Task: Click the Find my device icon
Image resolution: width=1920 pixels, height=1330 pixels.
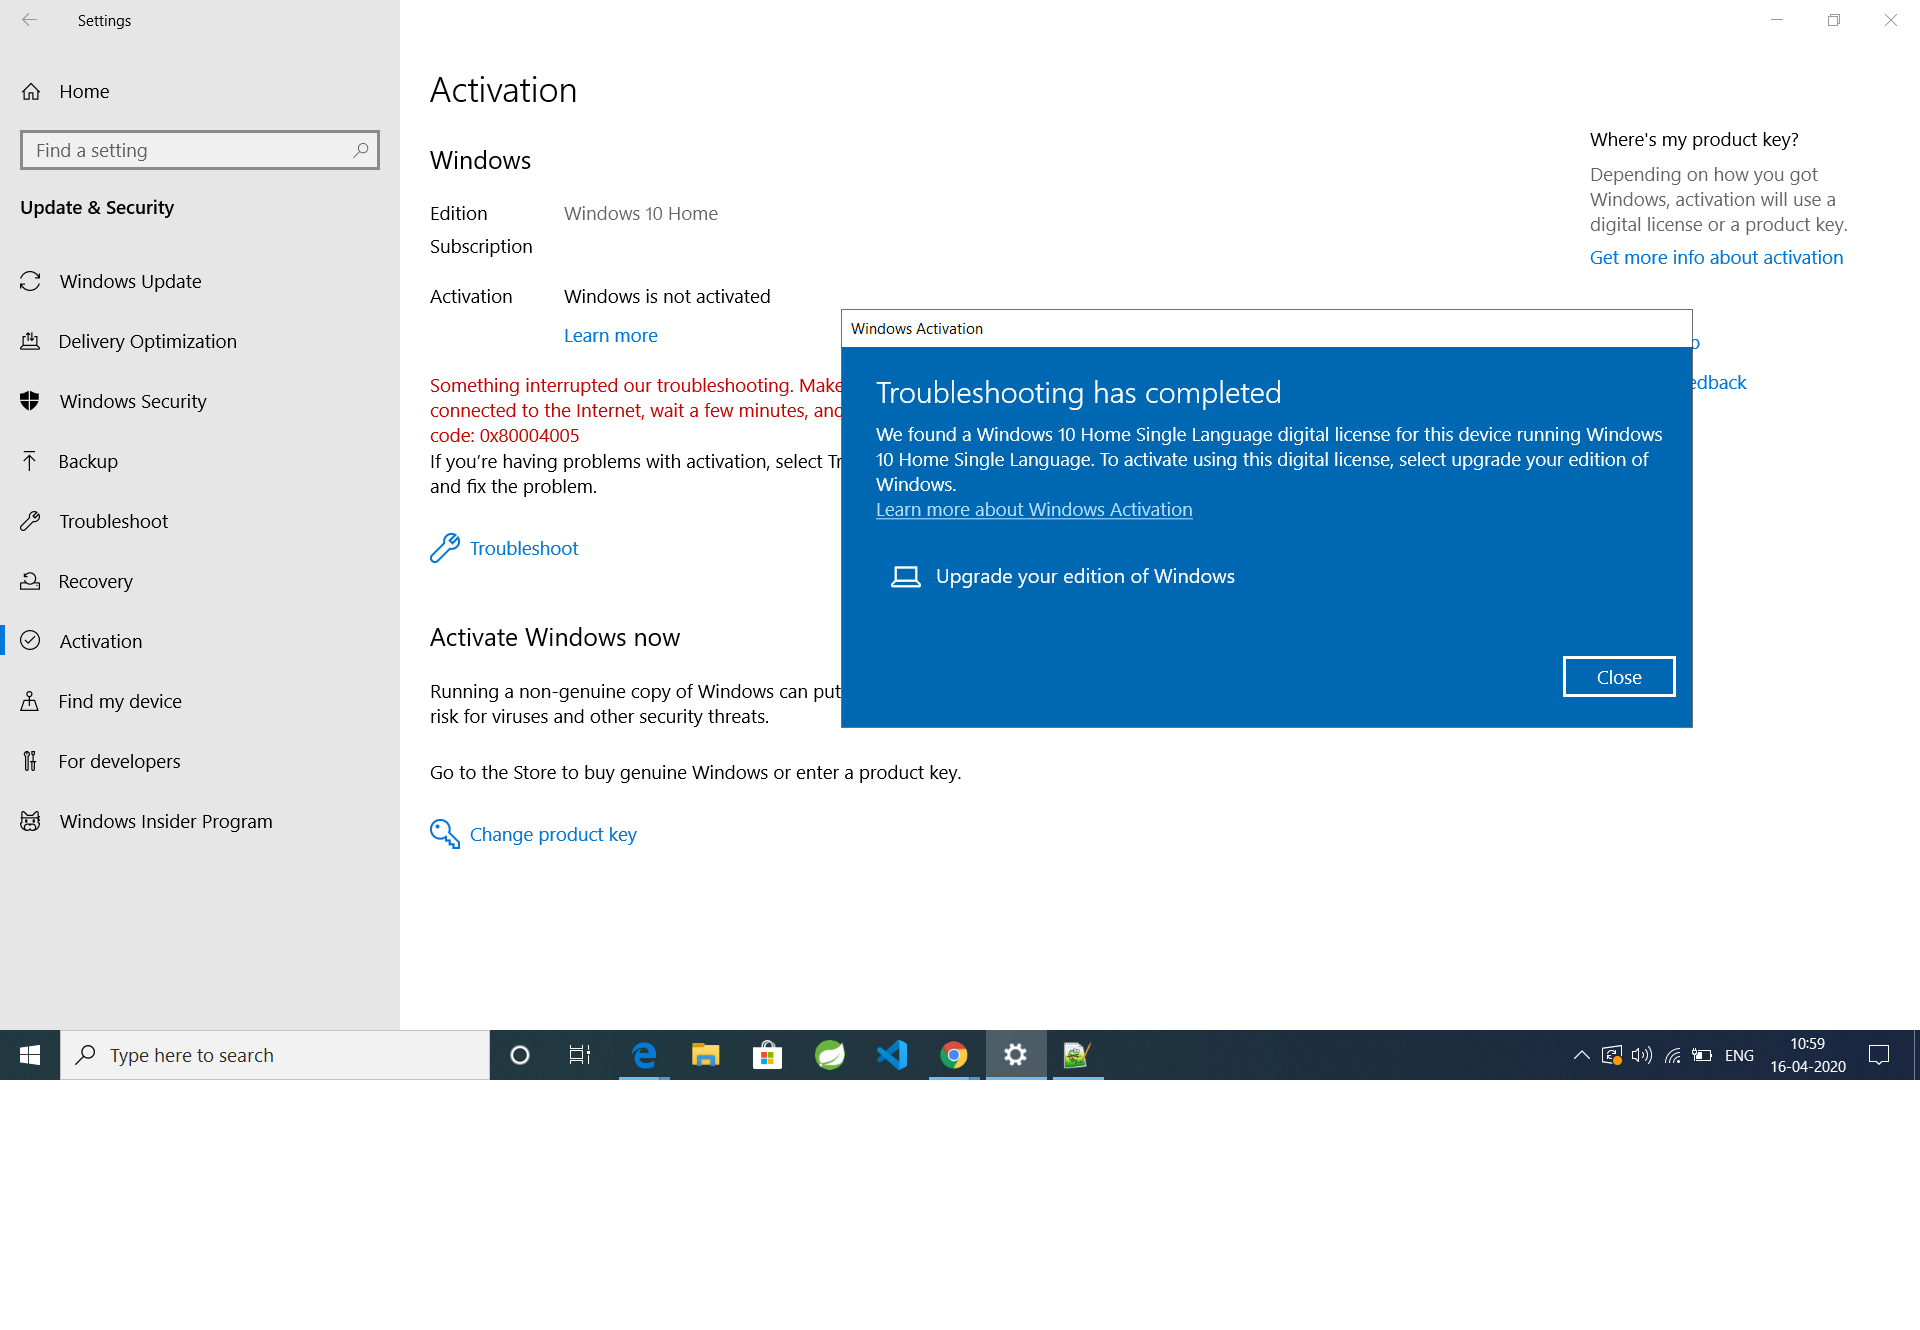Action: (x=30, y=701)
